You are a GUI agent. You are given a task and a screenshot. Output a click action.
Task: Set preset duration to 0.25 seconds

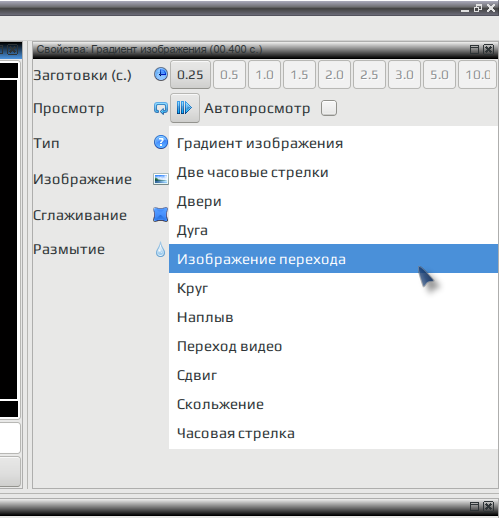190,75
